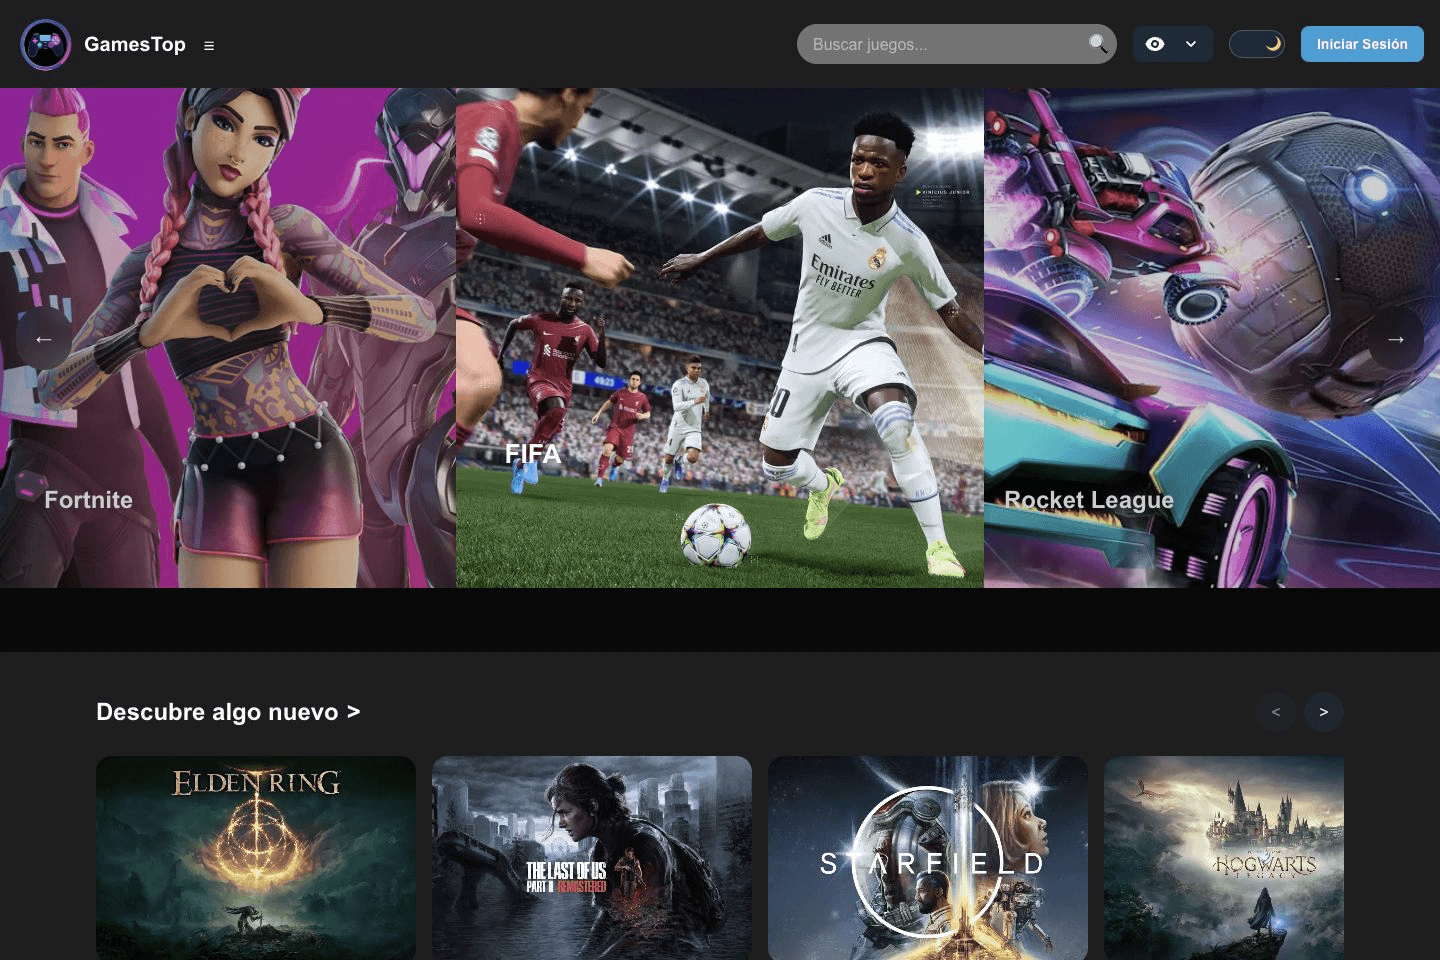Expand the dropdown arrow beside the eye icon

[x=1191, y=44]
